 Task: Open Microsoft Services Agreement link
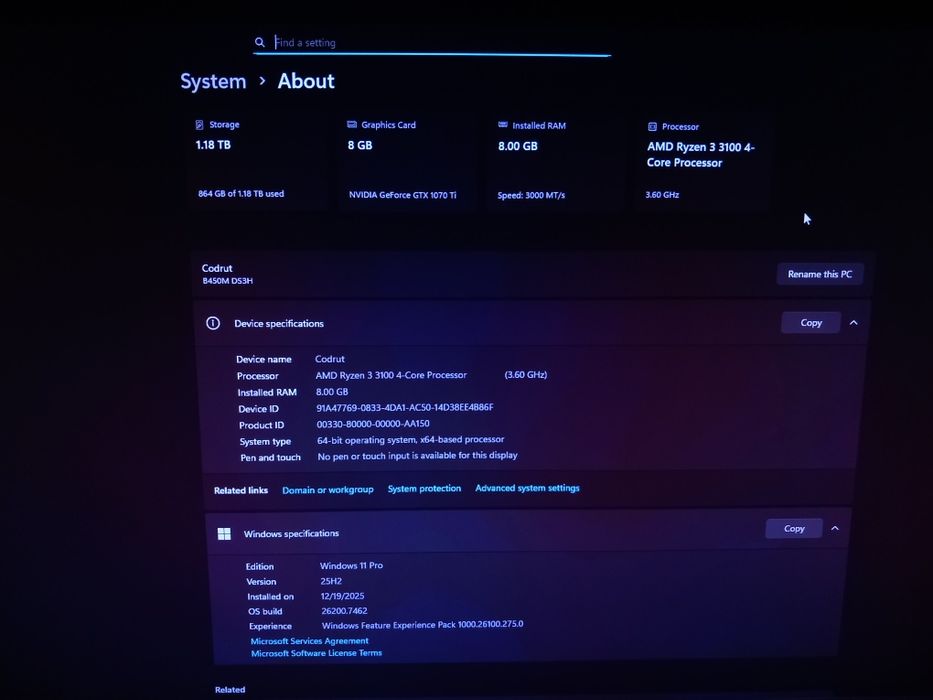pyautogui.click(x=309, y=641)
